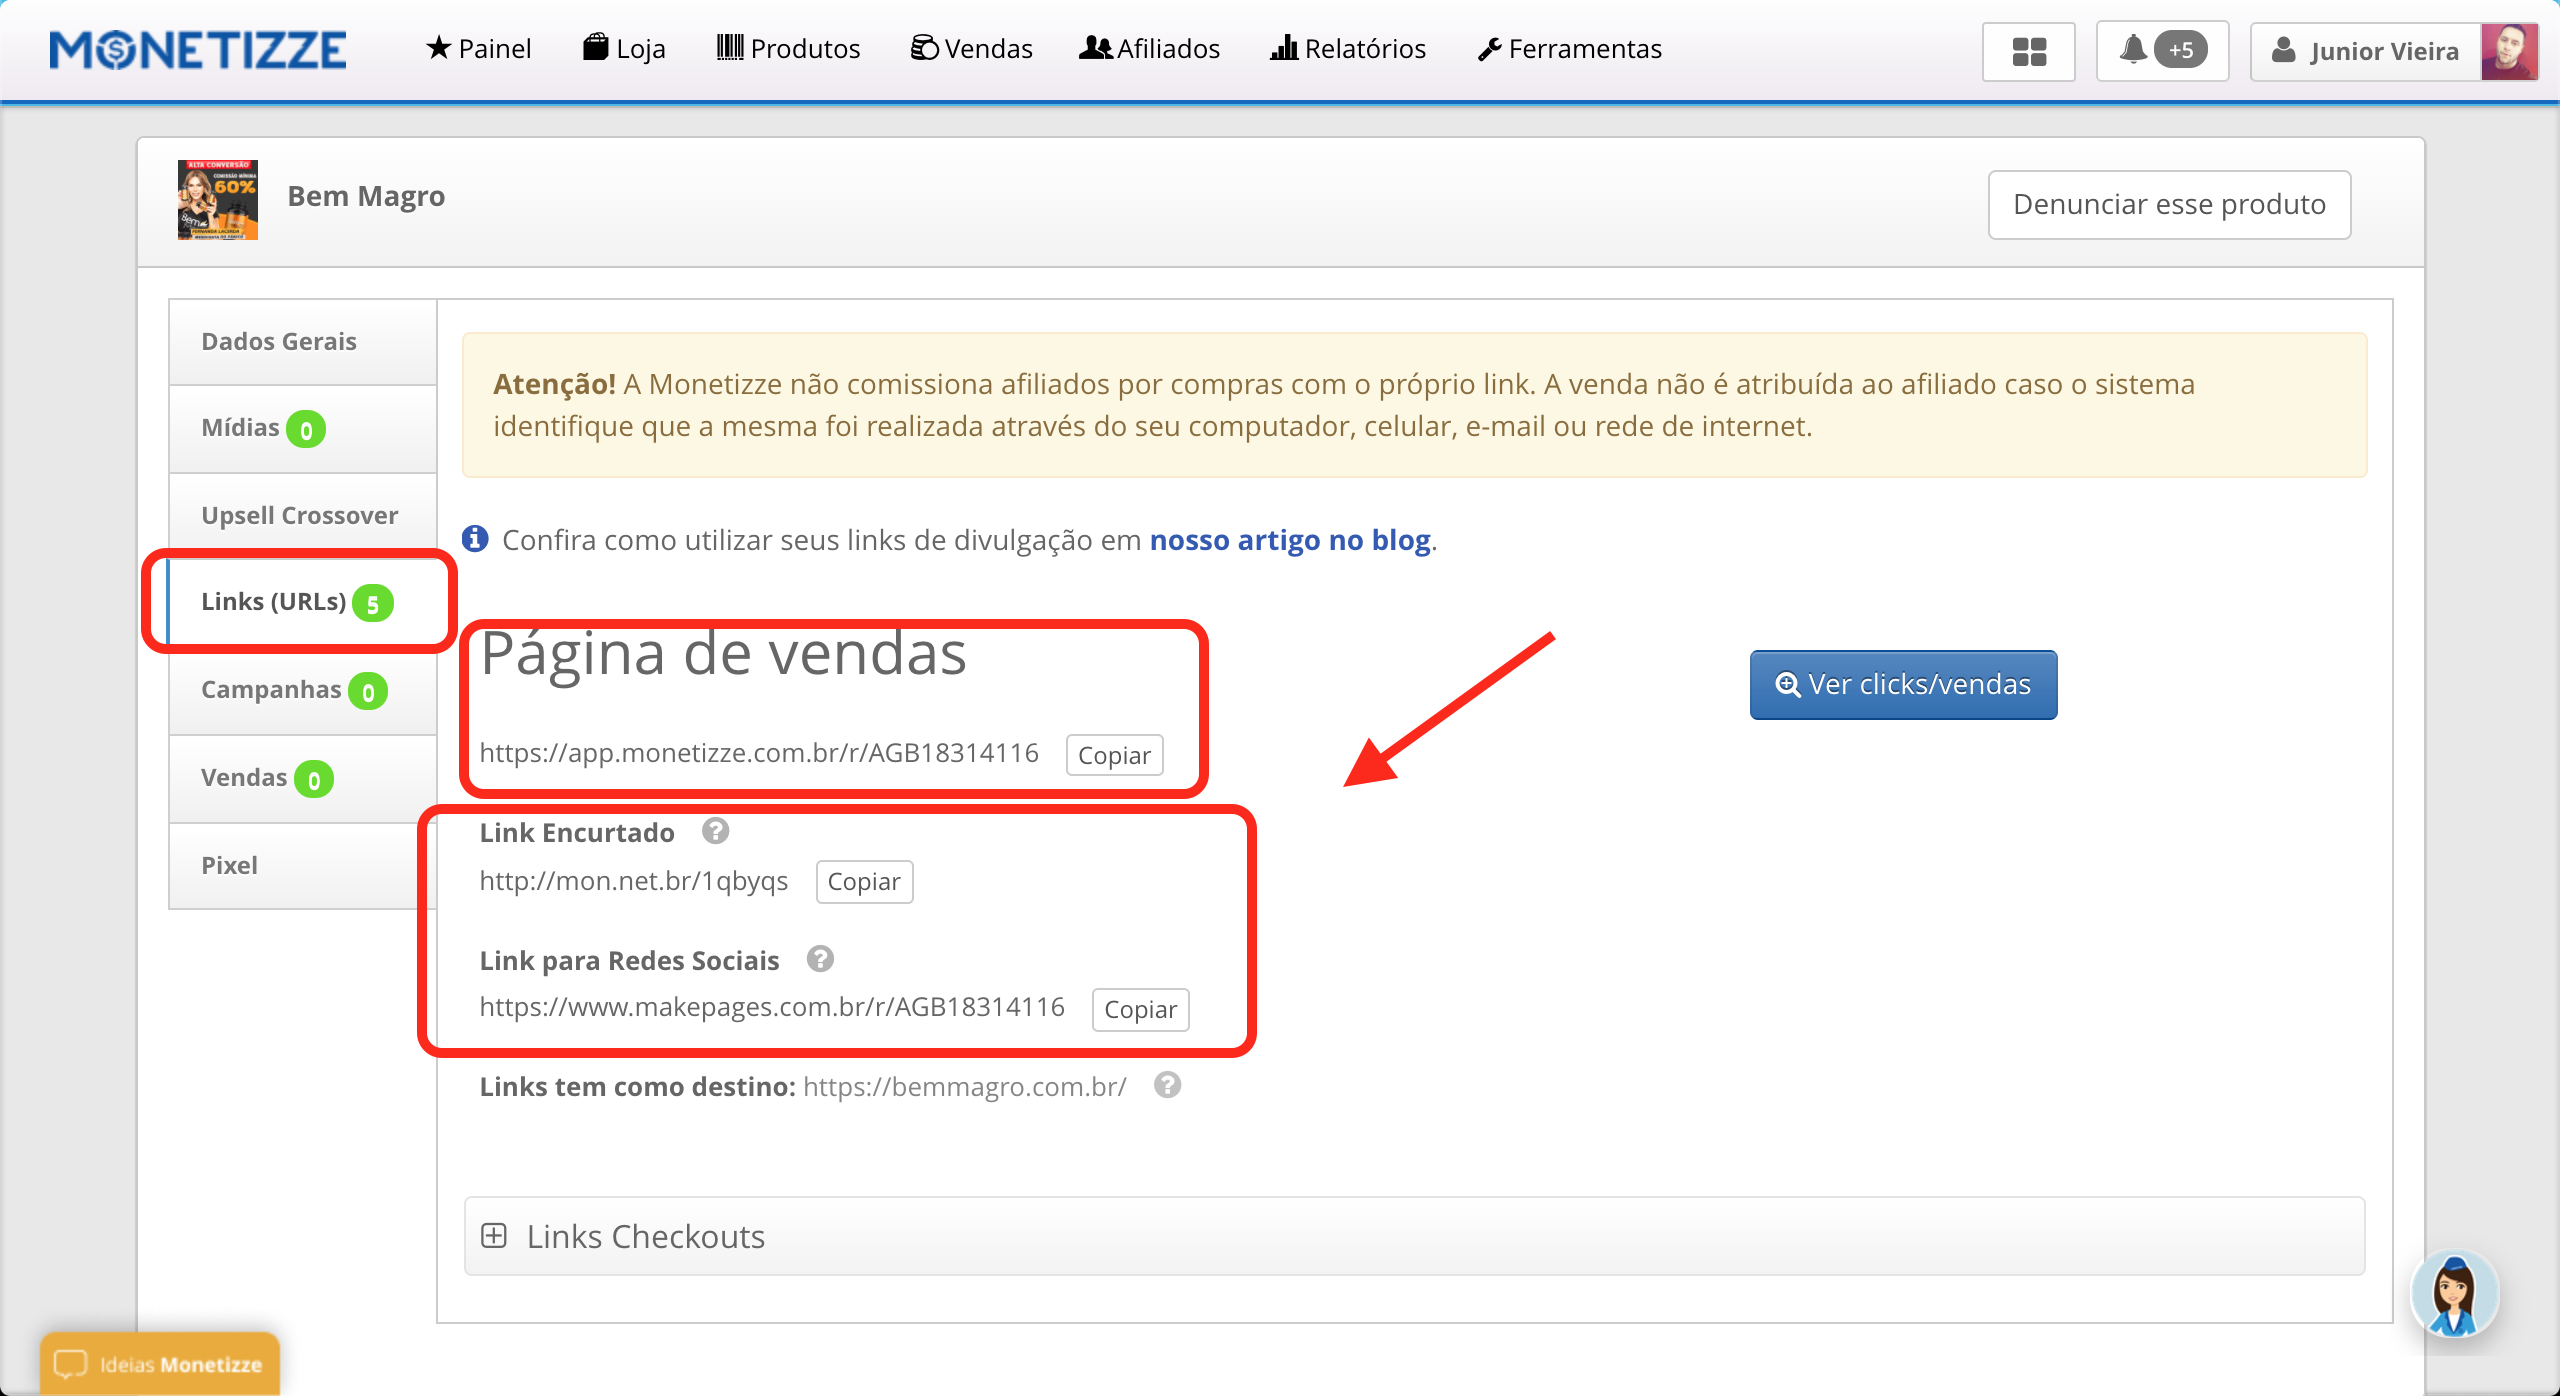Click the Links (URLs) count badge 5
The height and width of the screenshot is (1396, 2560).
click(372, 604)
